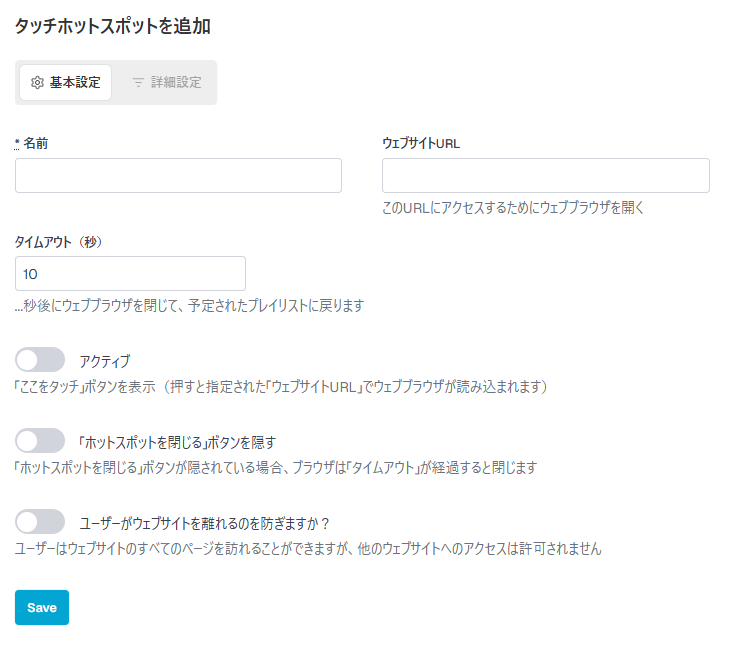
Task: Click the ウェブサイトURL field label
Action: (421, 143)
